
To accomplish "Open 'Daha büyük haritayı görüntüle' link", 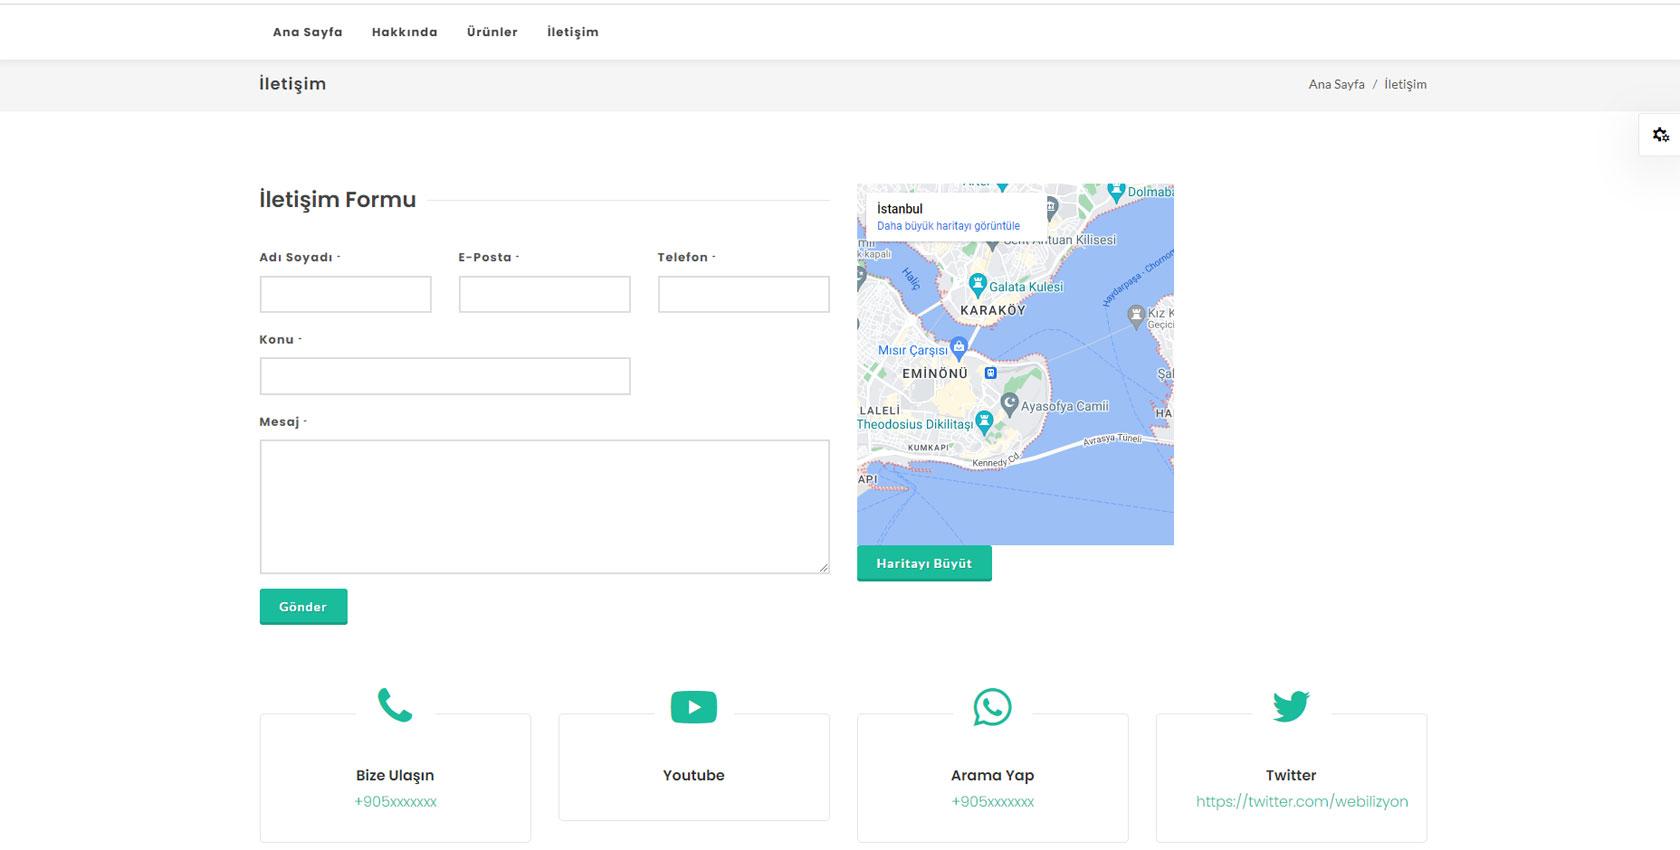I will 948,226.
